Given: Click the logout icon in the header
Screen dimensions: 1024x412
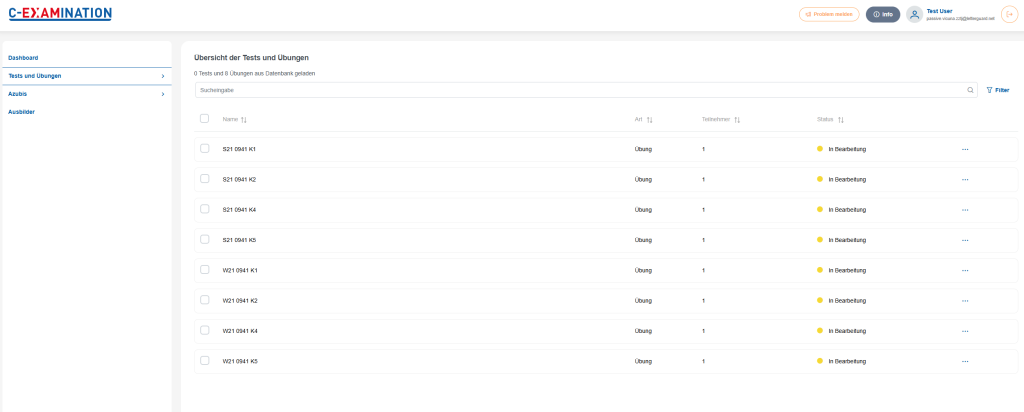Looking at the screenshot, I should [x=1008, y=14].
